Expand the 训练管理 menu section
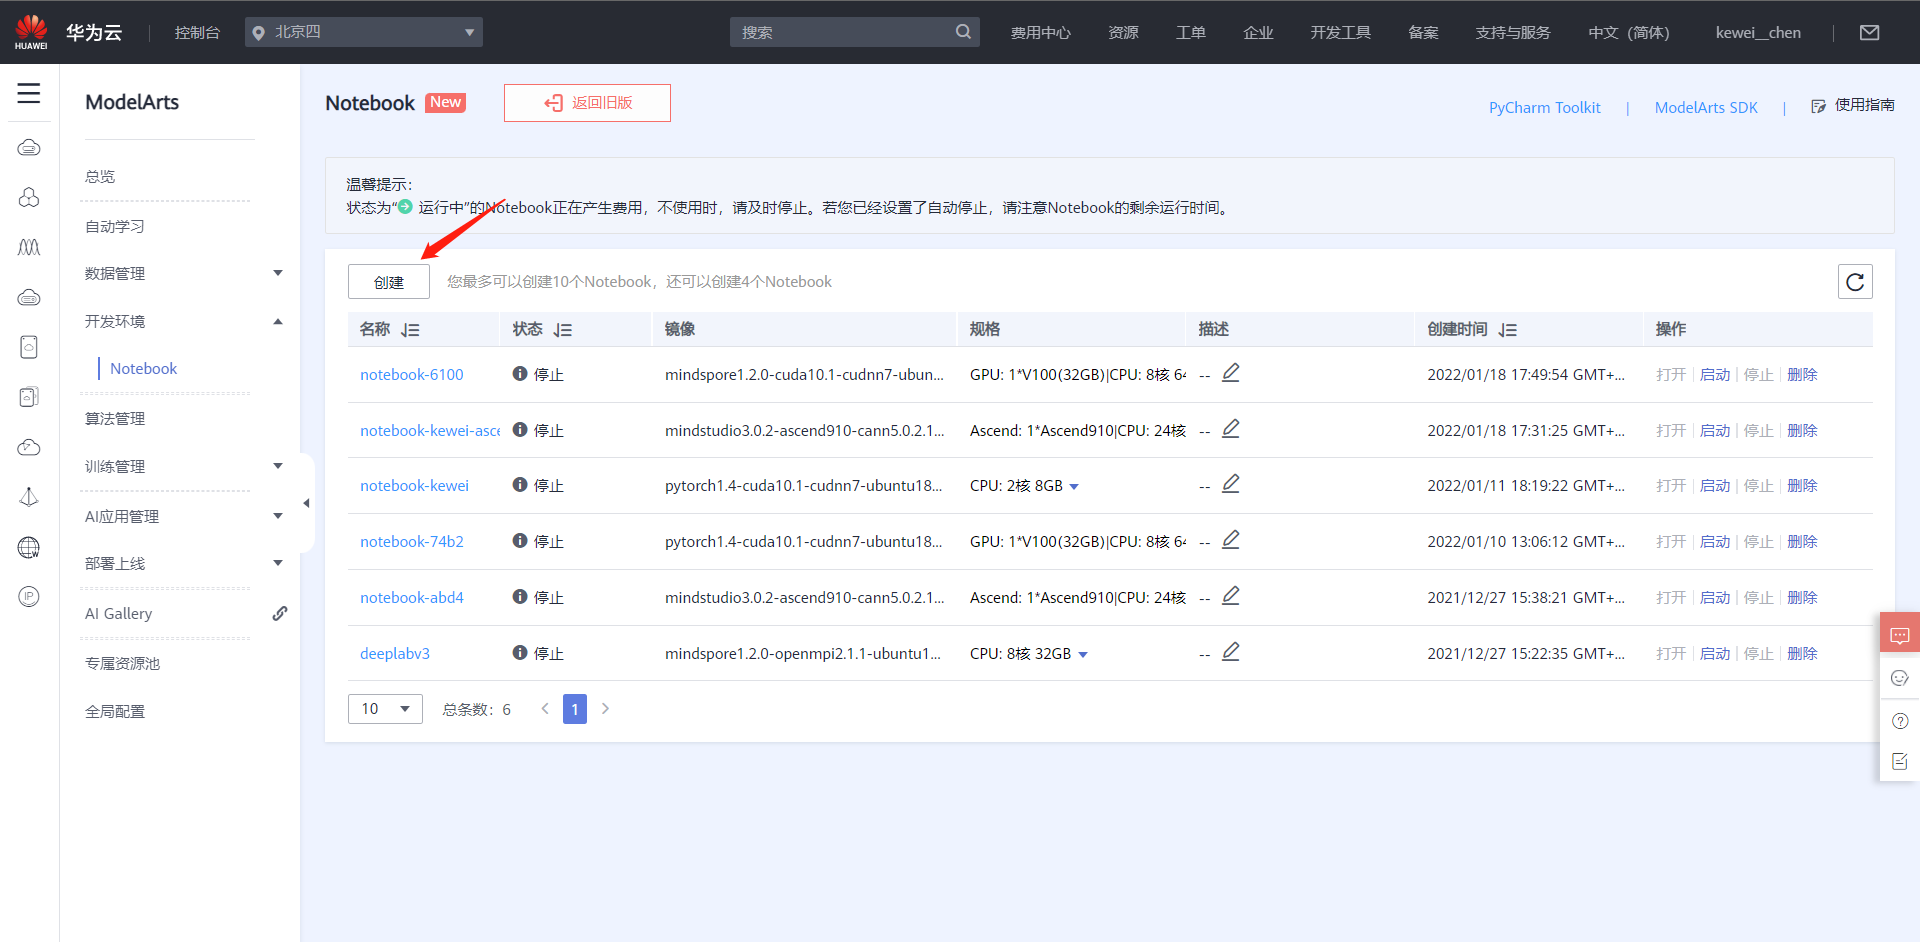 (278, 466)
